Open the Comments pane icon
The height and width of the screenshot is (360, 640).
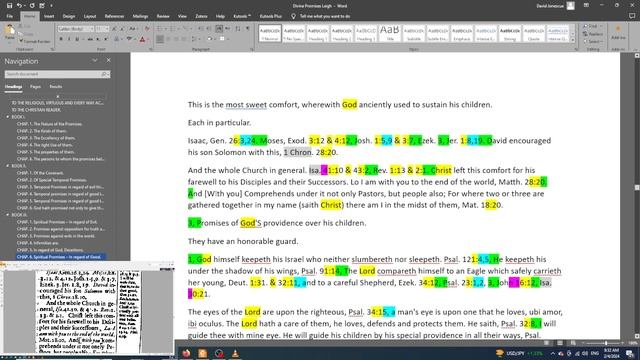(x=632, y=16)
